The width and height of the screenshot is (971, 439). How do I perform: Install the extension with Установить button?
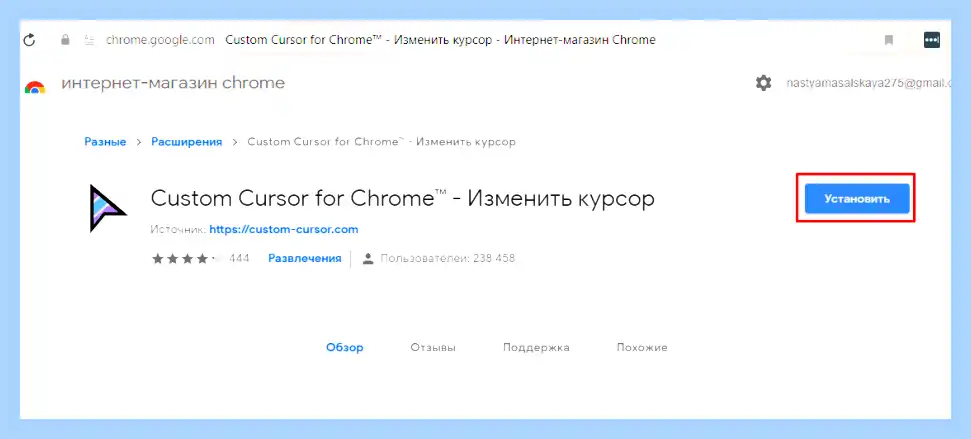pyautogui.click(x=857, y=199)
